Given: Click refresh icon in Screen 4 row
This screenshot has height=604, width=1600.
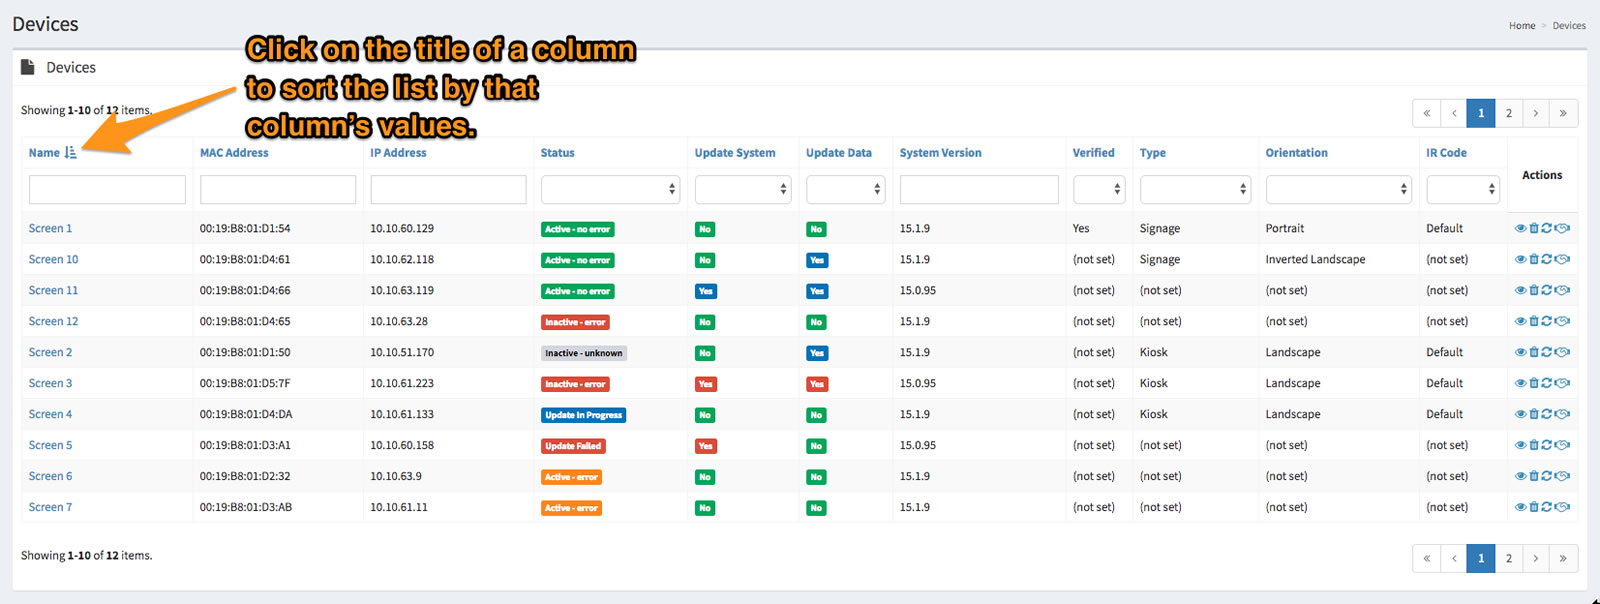Looking at the screenshot, I should pos(1547,415).
